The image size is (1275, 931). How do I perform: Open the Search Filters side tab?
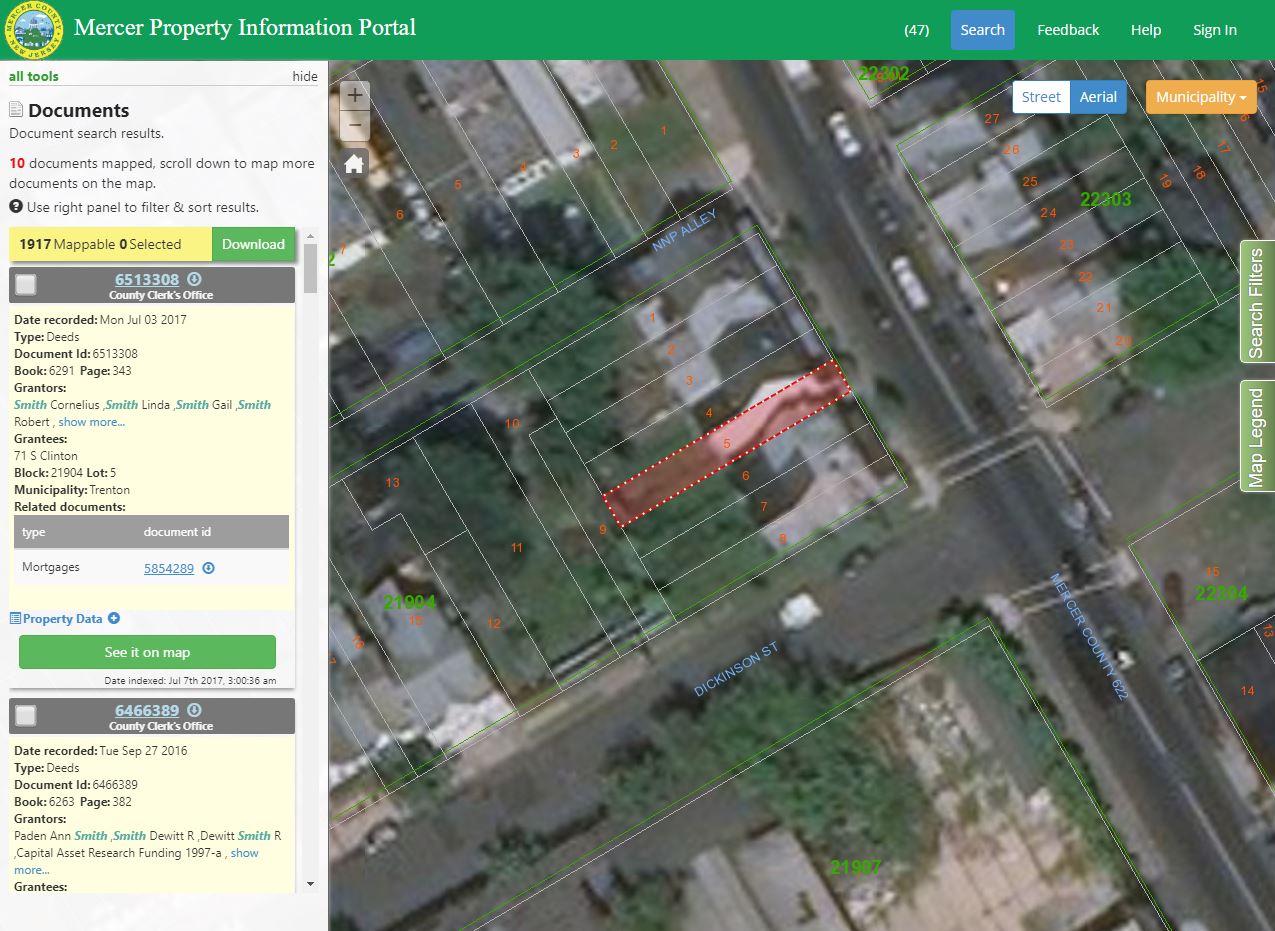(x=1257, y=302)
